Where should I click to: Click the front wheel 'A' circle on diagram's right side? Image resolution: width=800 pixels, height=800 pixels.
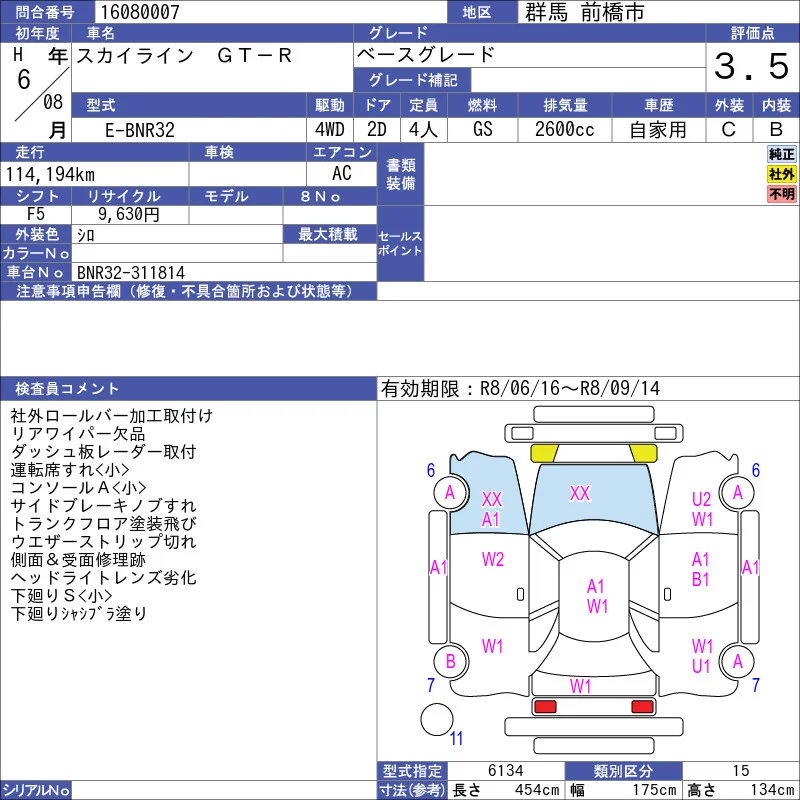click(737, 492)
